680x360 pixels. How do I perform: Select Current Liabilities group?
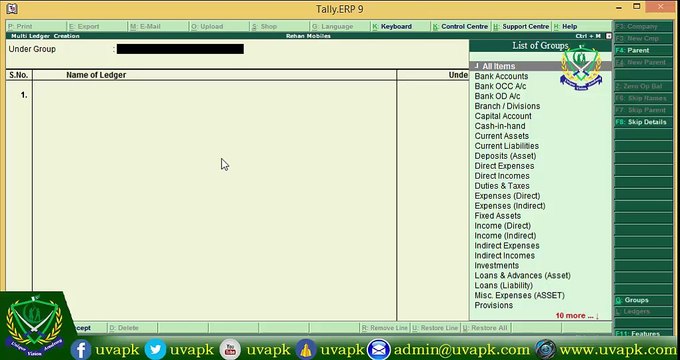(x=507, y=146)
